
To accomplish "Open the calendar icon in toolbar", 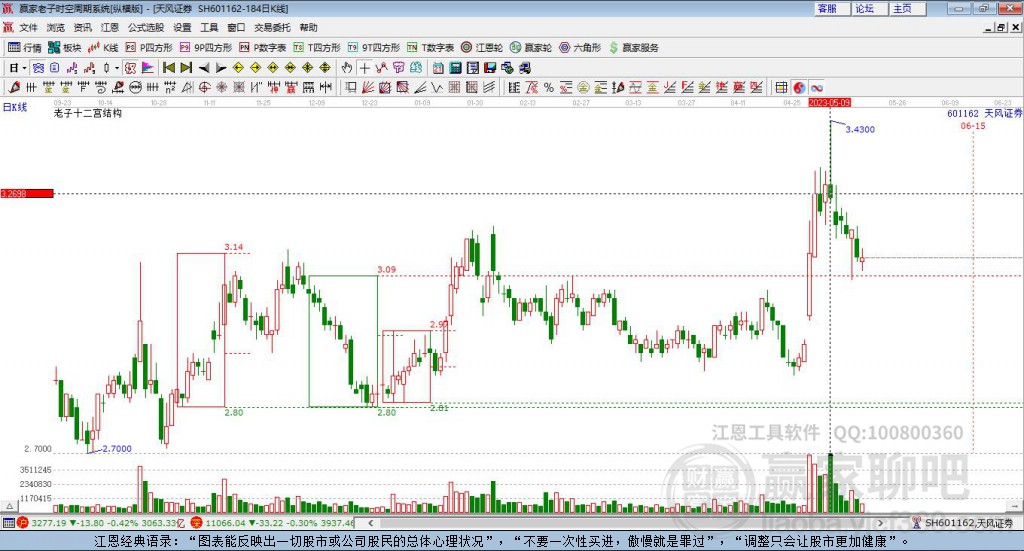I will tap(438, 68).
